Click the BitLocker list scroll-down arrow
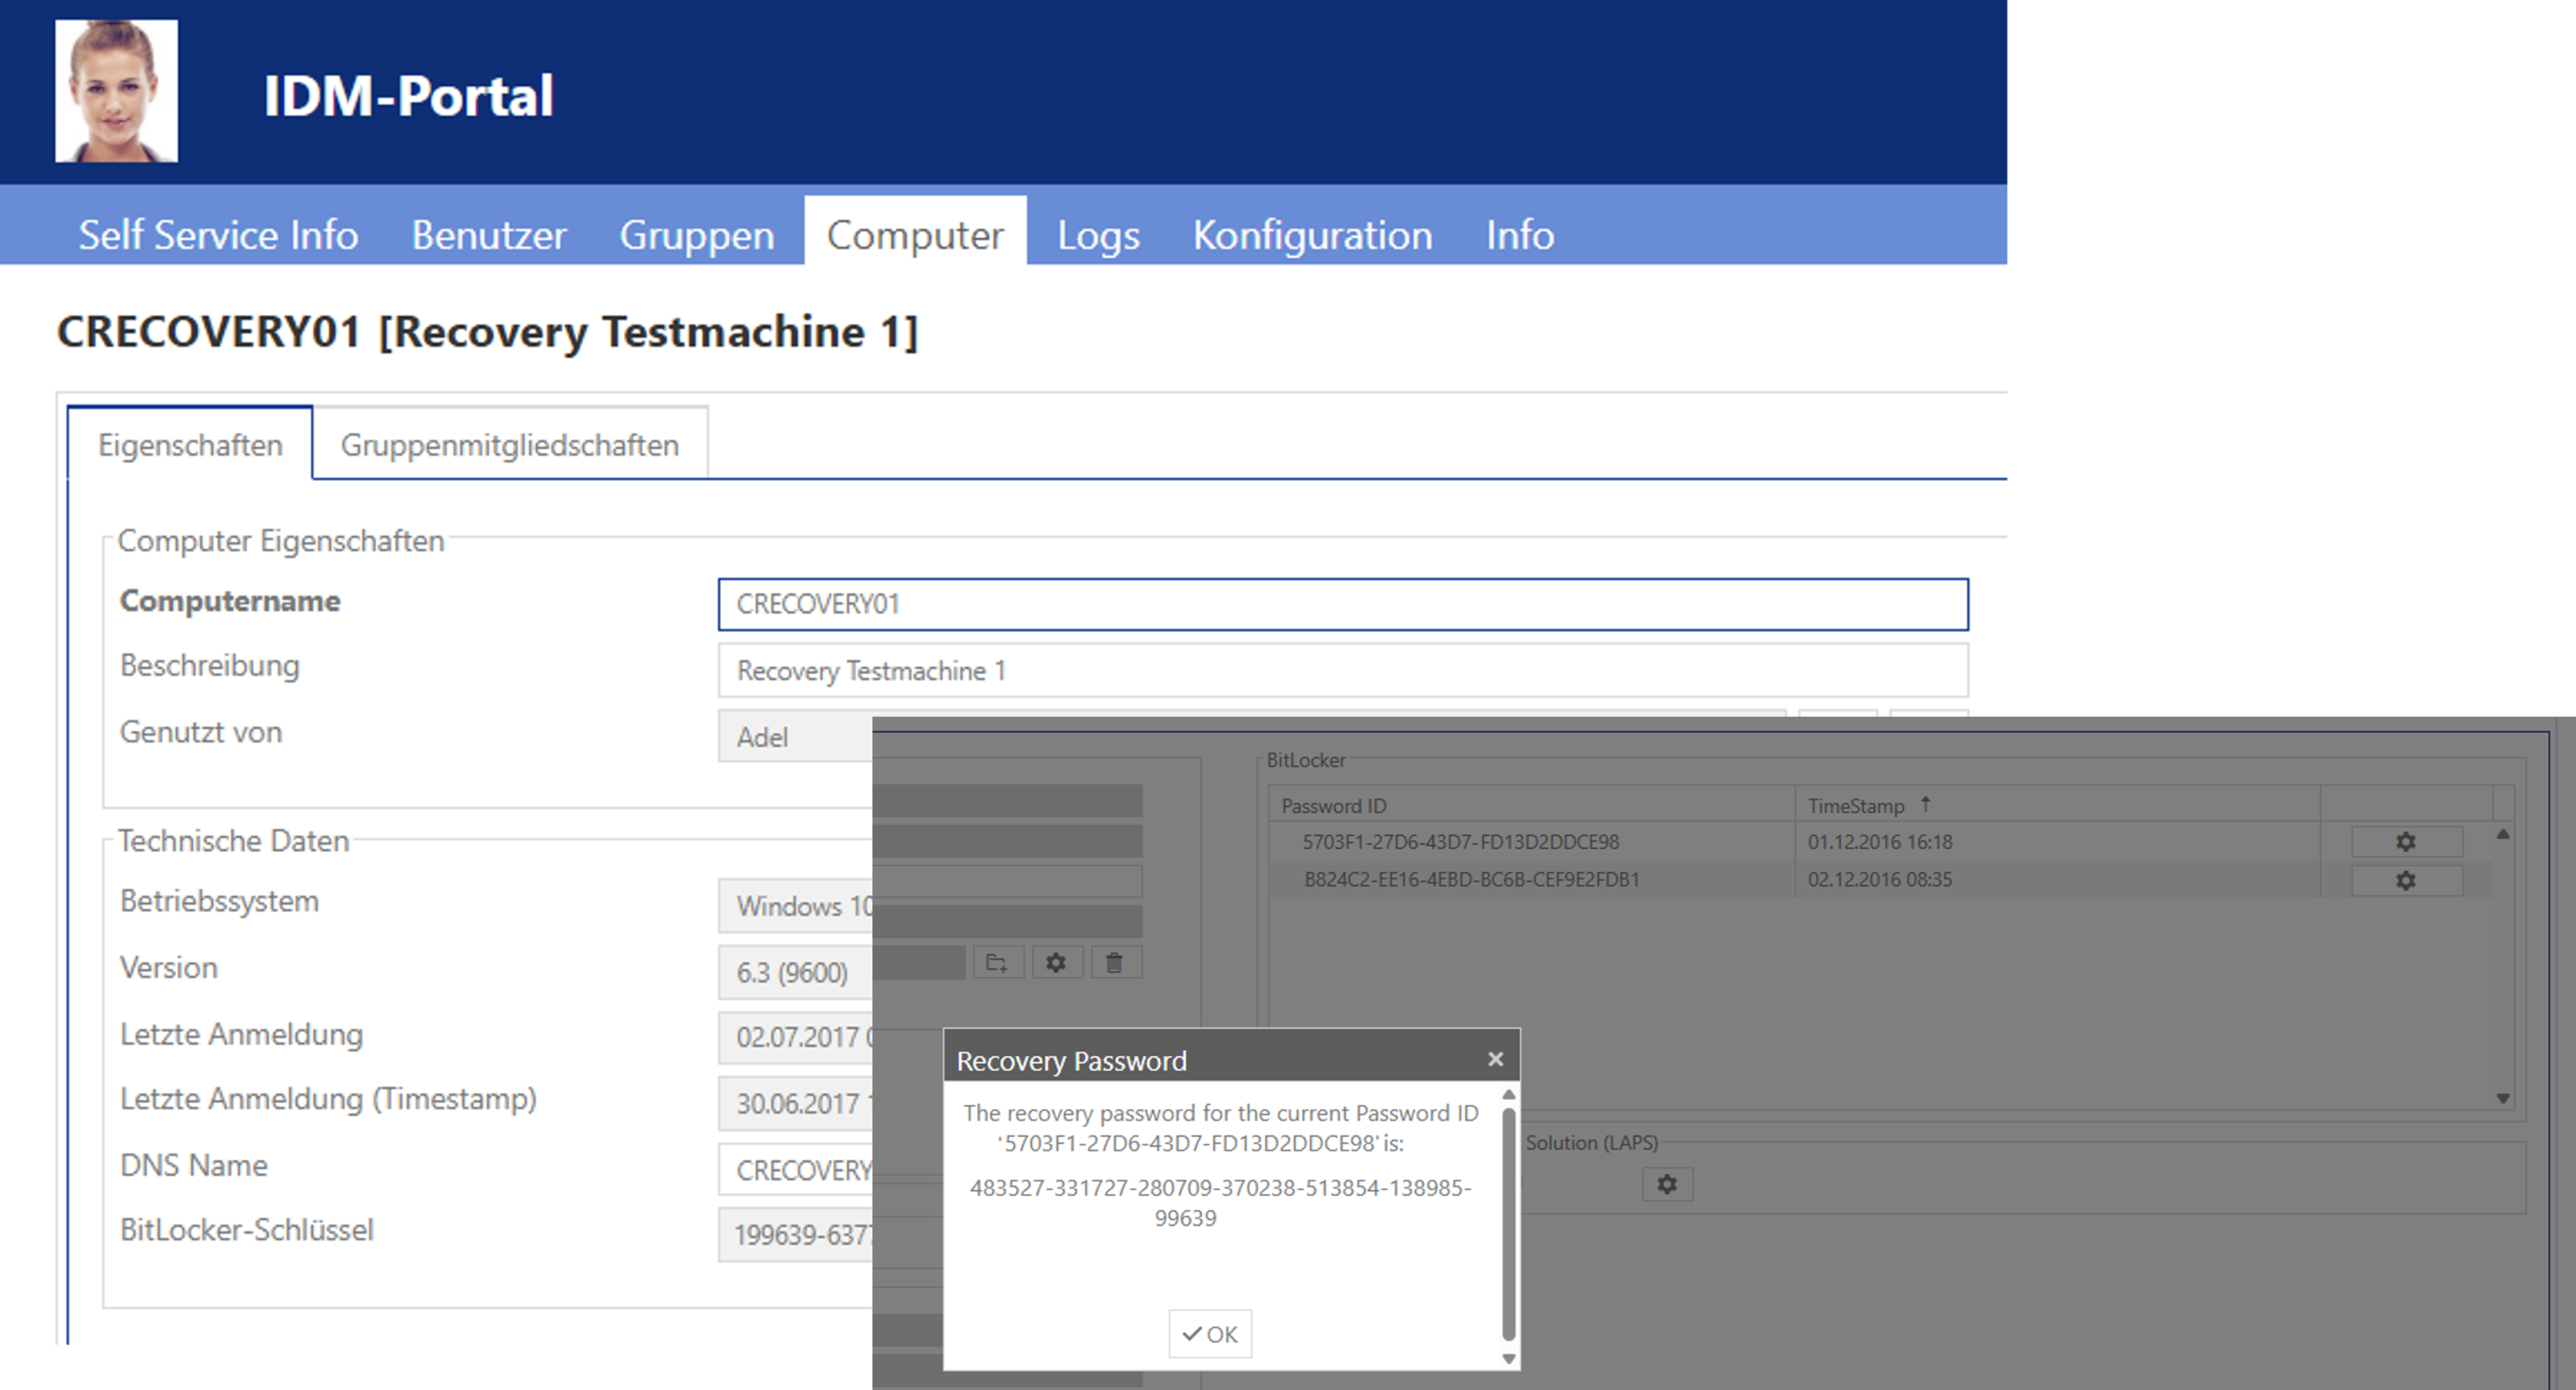This screenshot has width=2576, height=1390. point(2503,1098)
